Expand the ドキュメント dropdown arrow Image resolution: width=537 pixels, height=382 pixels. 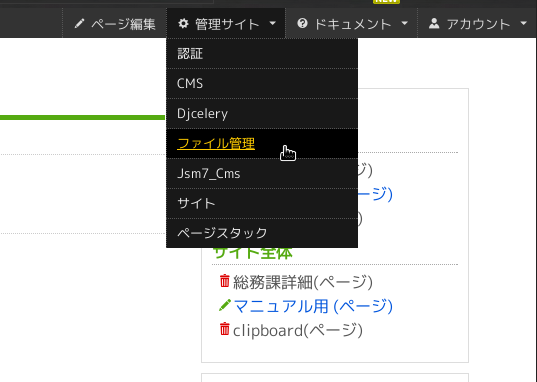(x=404, y=23)
